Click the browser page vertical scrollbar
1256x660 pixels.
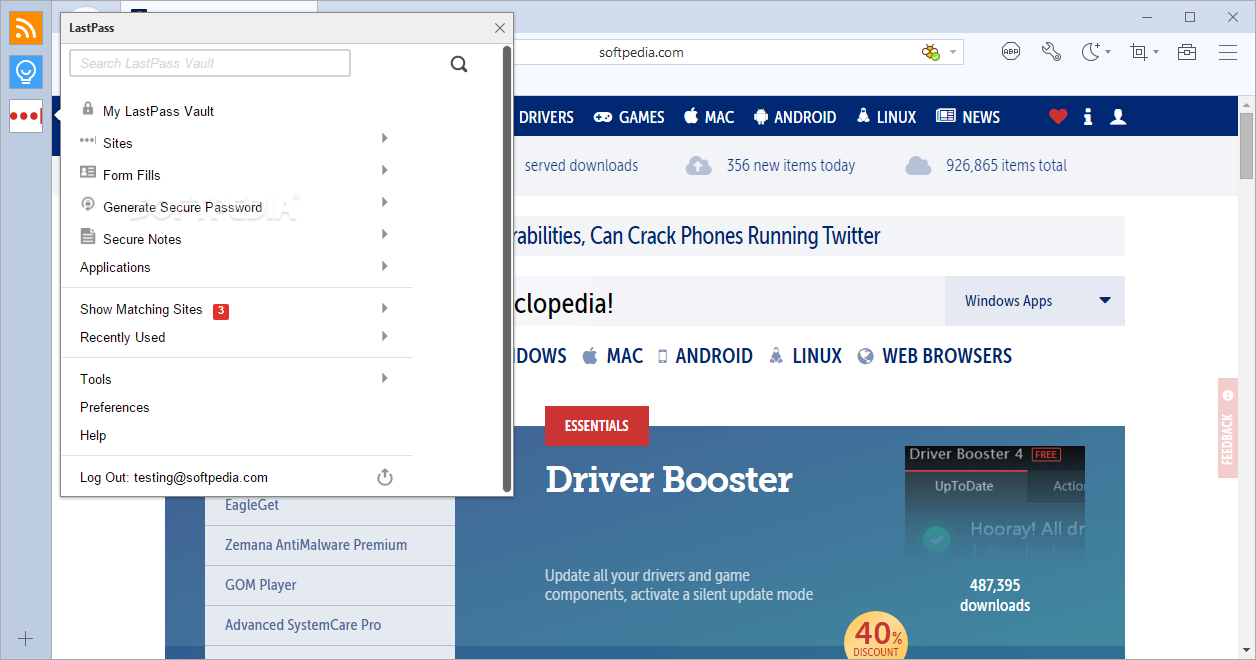[1246, 146]
